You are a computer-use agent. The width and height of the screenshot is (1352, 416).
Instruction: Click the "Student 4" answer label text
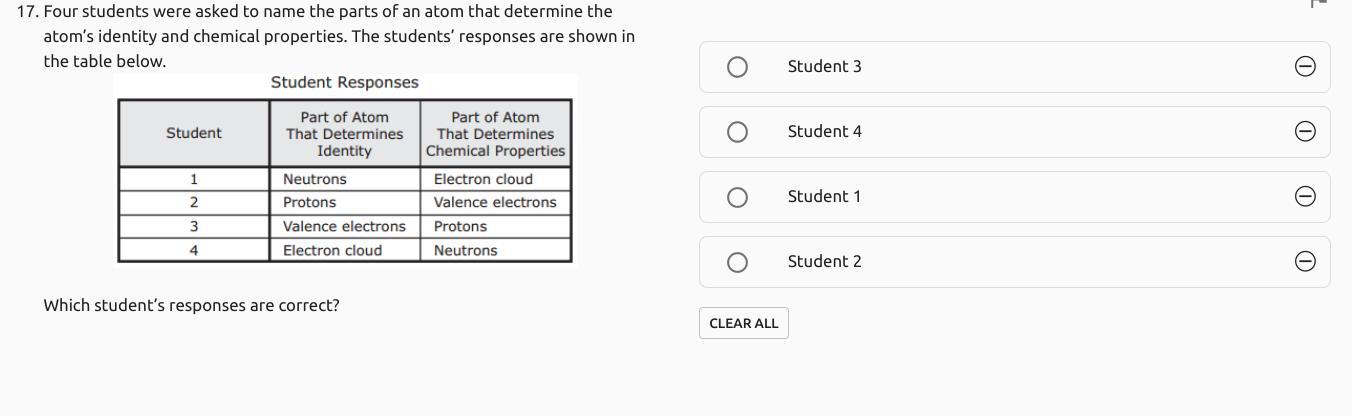[824, 132]
